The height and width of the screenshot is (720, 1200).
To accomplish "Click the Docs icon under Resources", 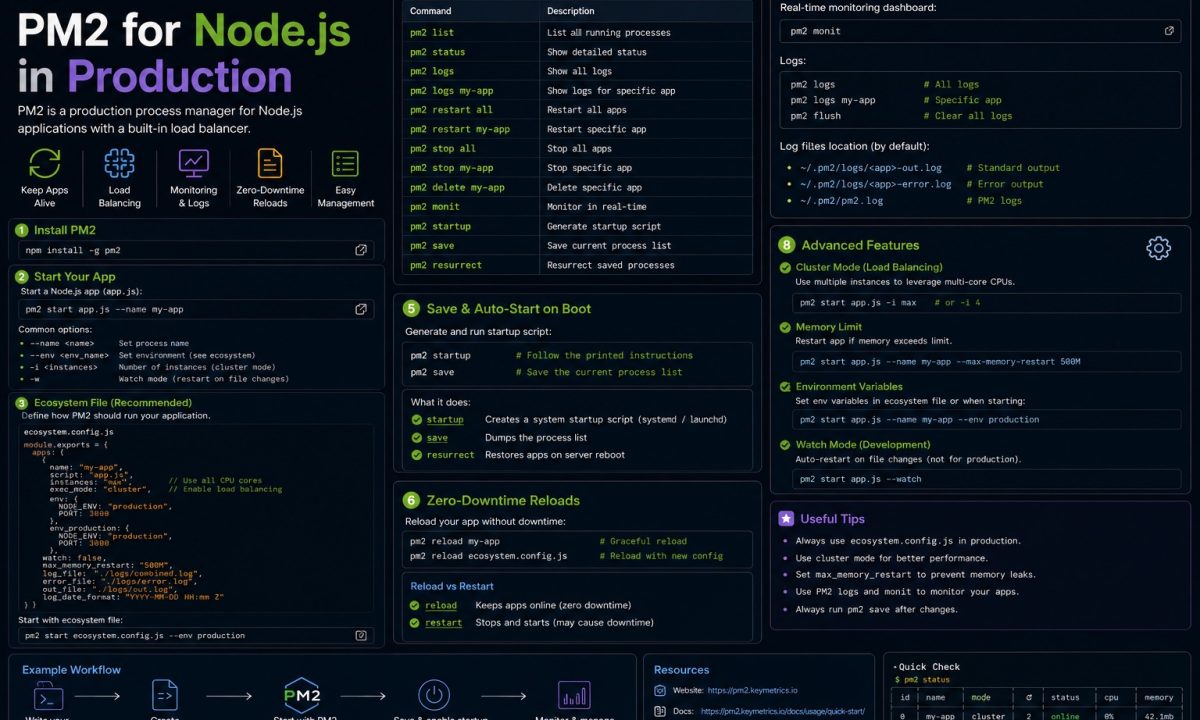I will (x=660, y=711).
